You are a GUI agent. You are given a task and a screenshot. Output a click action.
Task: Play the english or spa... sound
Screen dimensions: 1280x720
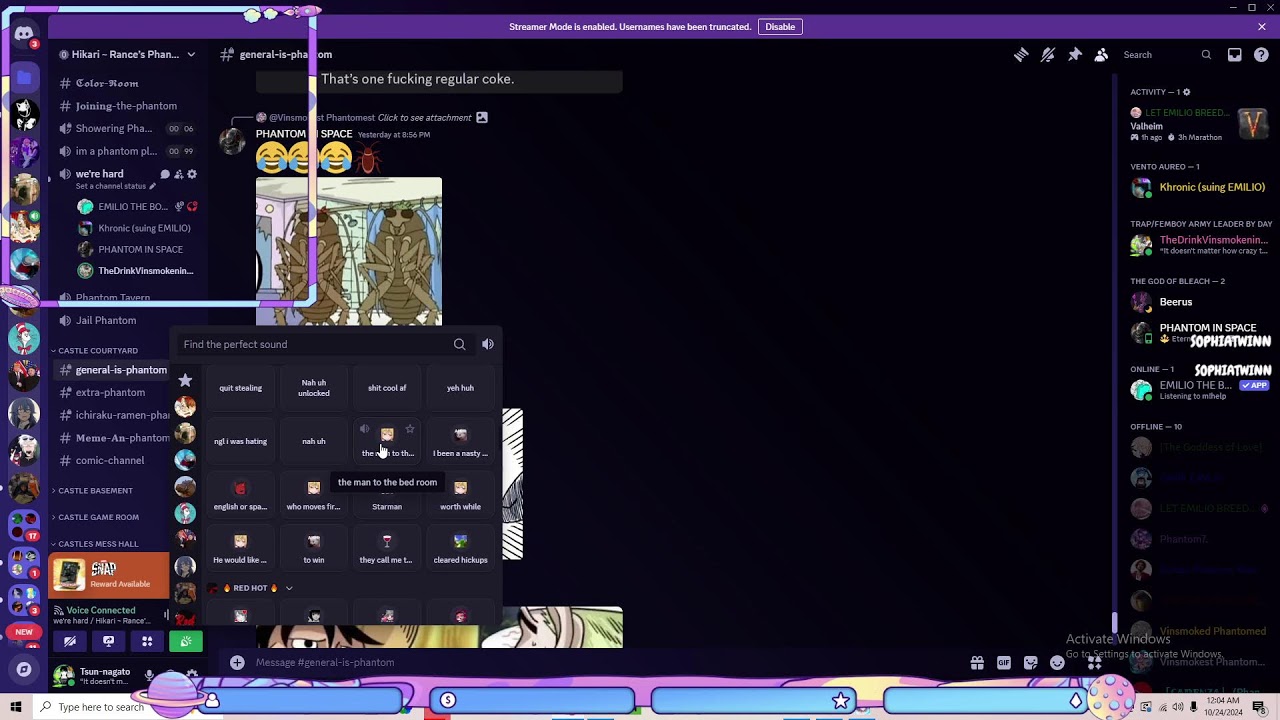[240, 495]
